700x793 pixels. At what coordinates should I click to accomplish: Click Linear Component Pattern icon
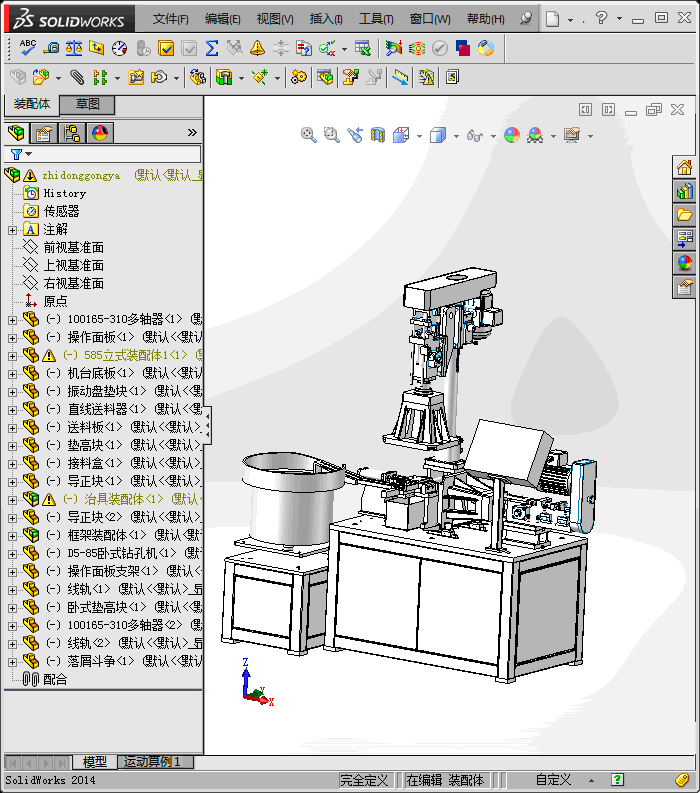point(100,77)
